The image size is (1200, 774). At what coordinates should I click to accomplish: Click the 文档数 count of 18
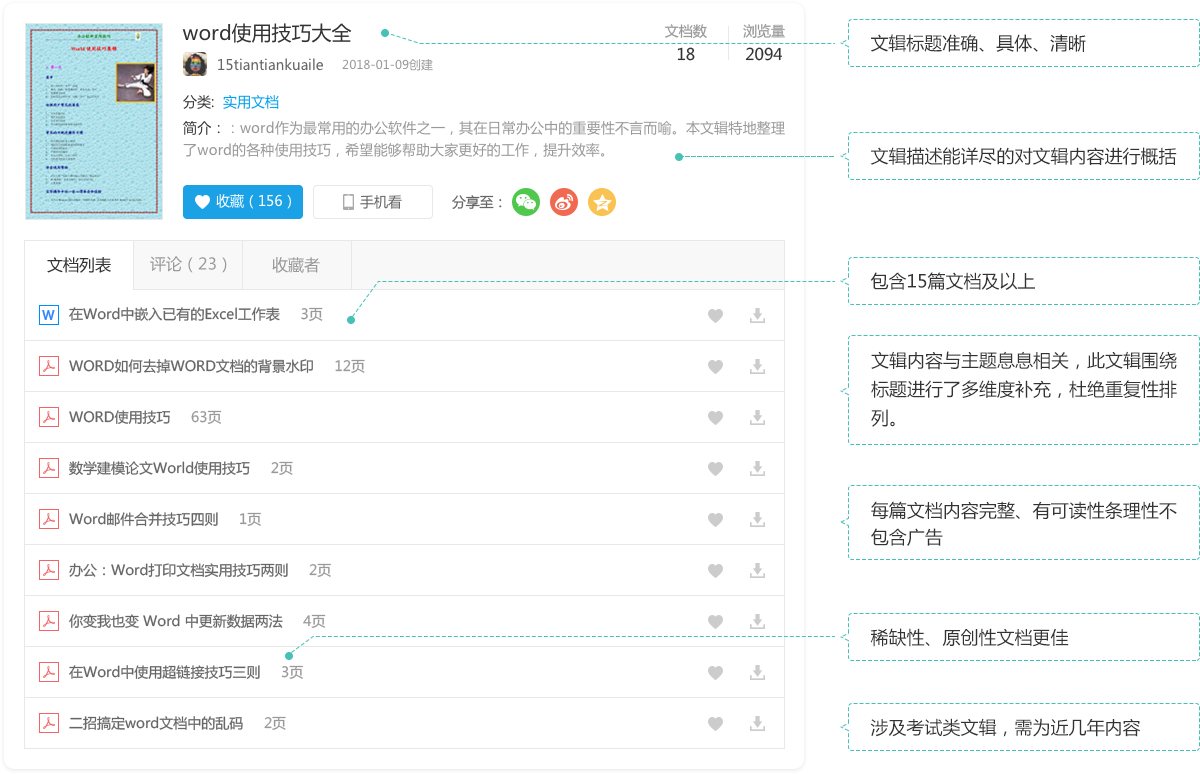click(x=685, y=54)
